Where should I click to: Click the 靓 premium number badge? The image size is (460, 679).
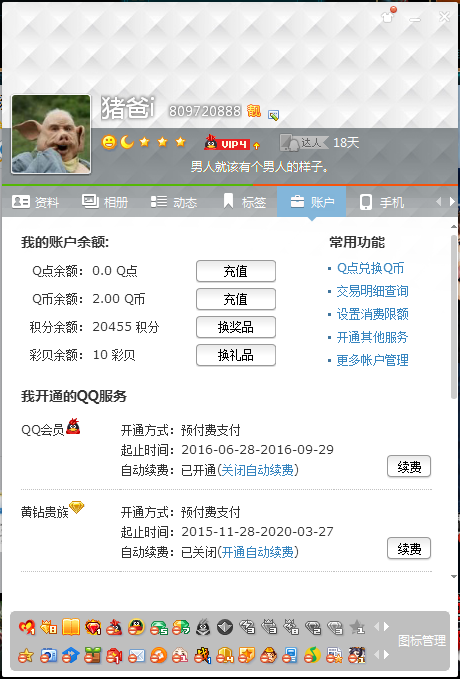(x=254, y=111)
